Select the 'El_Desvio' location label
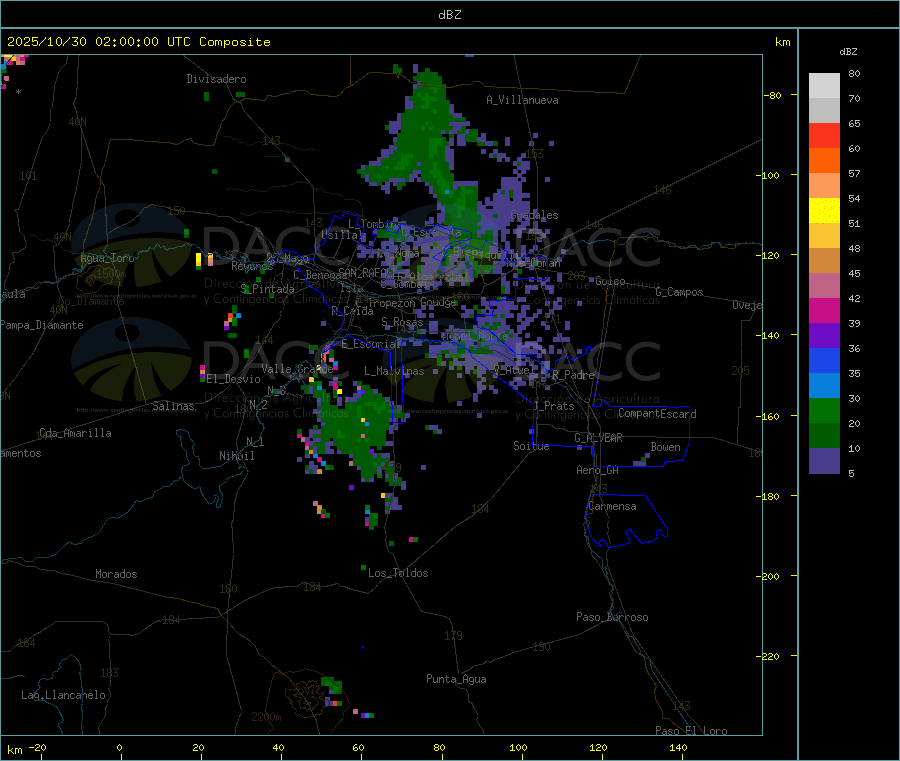 (233, 379)
